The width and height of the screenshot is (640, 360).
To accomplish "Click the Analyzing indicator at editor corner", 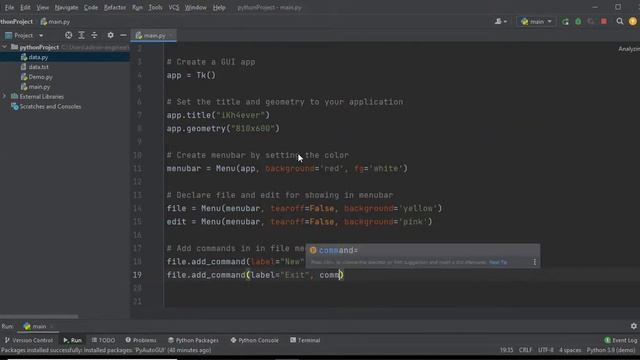I will pos(629,49).
